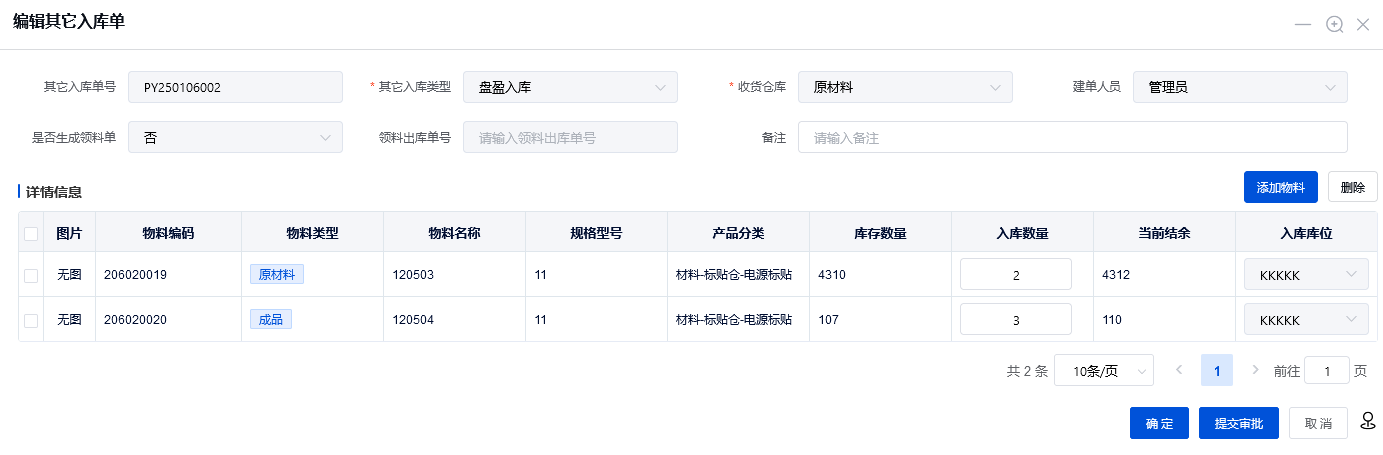Screen dimensions: 1383x455
Task: Expand the 收货仓库 dropdown showing 原材料
Action: pyautogui.click(x=905, y=87)
